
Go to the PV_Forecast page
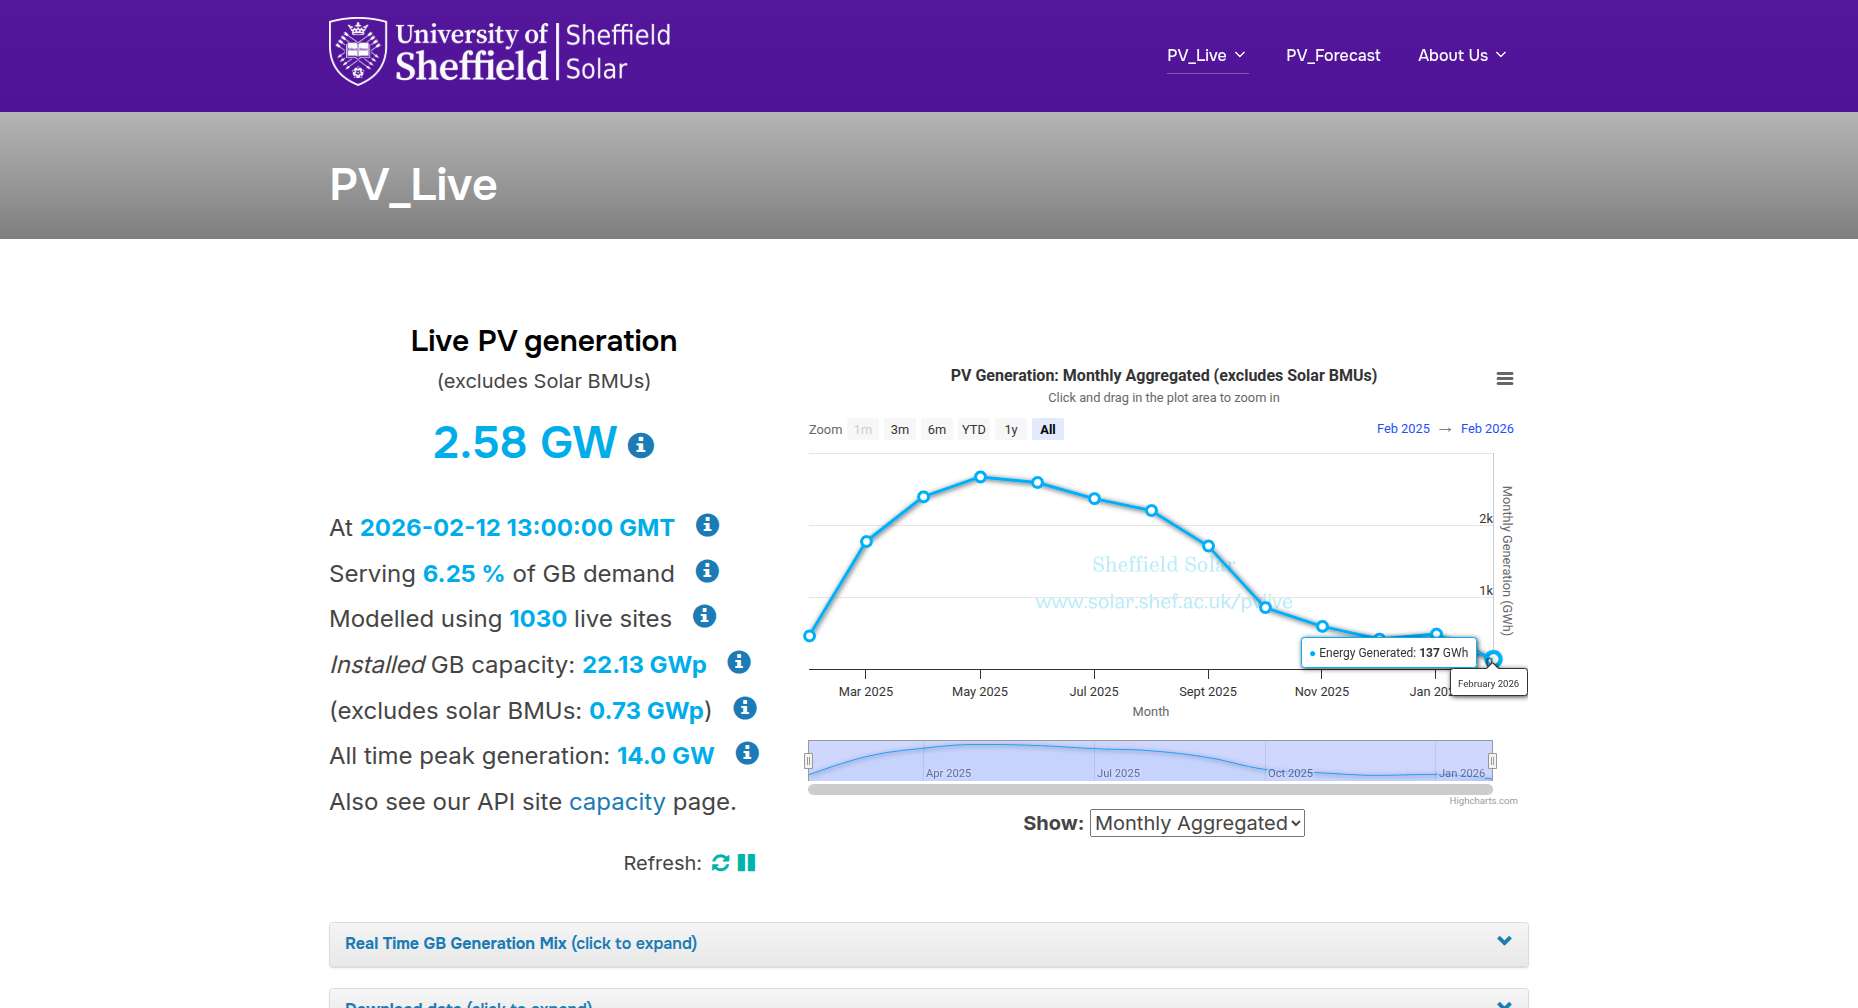[1332, 56]
